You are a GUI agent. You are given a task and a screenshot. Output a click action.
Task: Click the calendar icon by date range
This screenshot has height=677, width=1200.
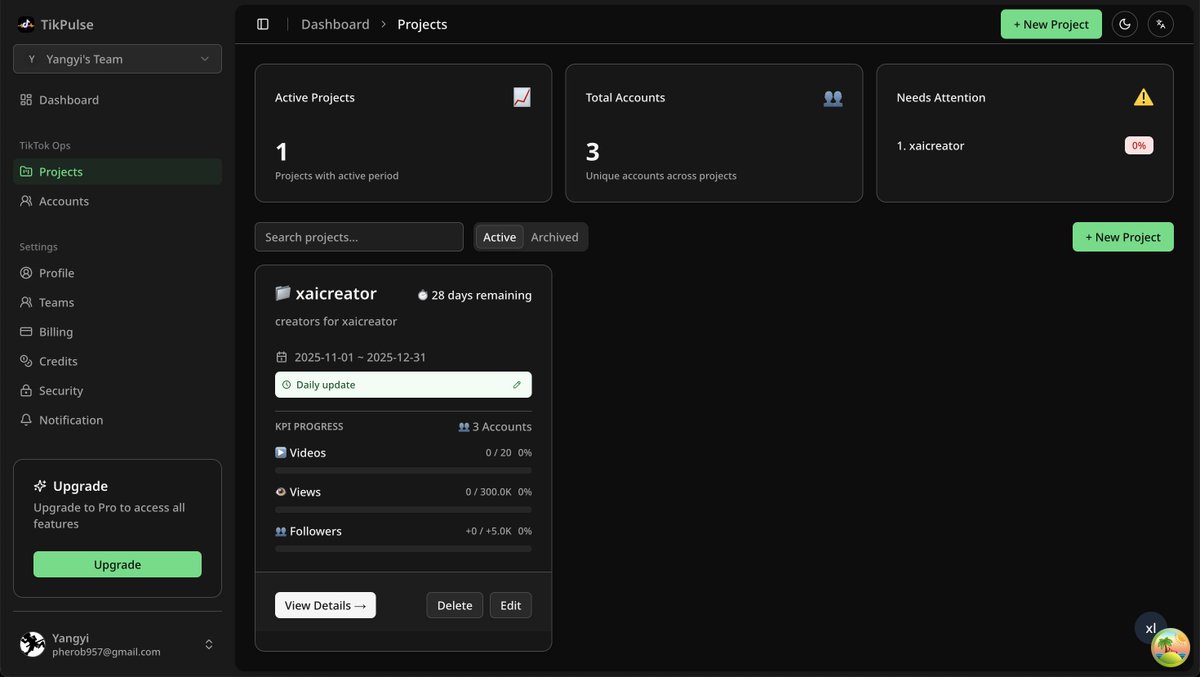coord(282,357)
